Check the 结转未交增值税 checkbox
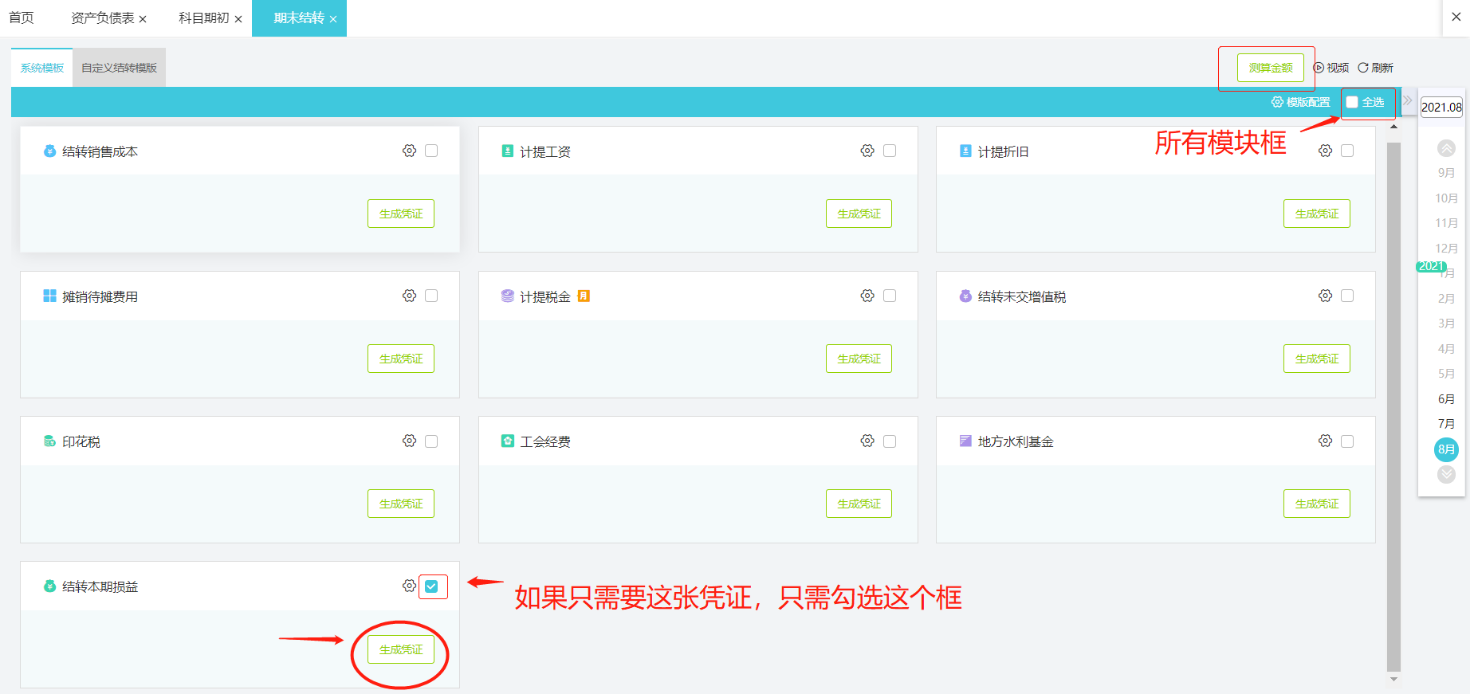The image size is (1470, 694). click(x=1347, y=296)
